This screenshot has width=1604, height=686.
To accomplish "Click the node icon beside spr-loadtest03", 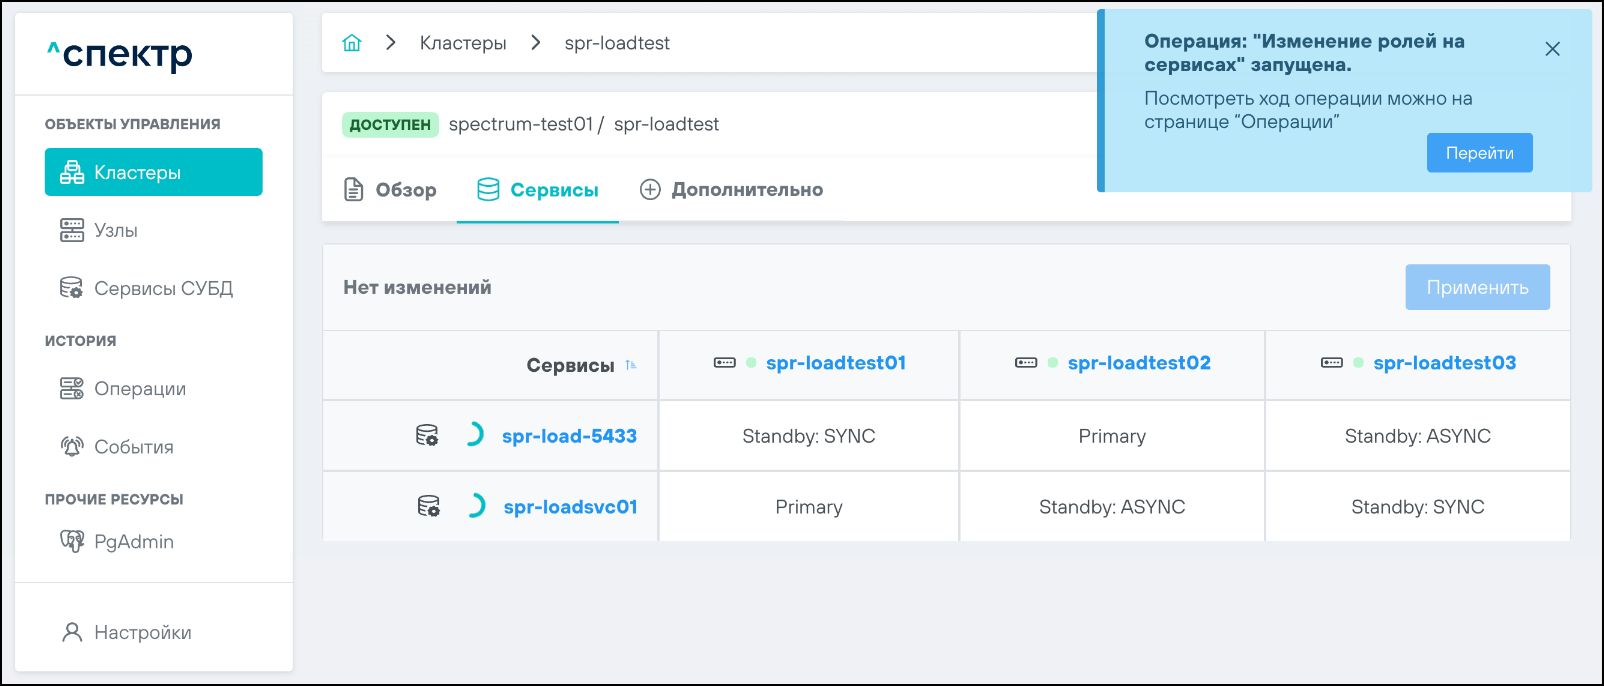I will point(1331,363).
